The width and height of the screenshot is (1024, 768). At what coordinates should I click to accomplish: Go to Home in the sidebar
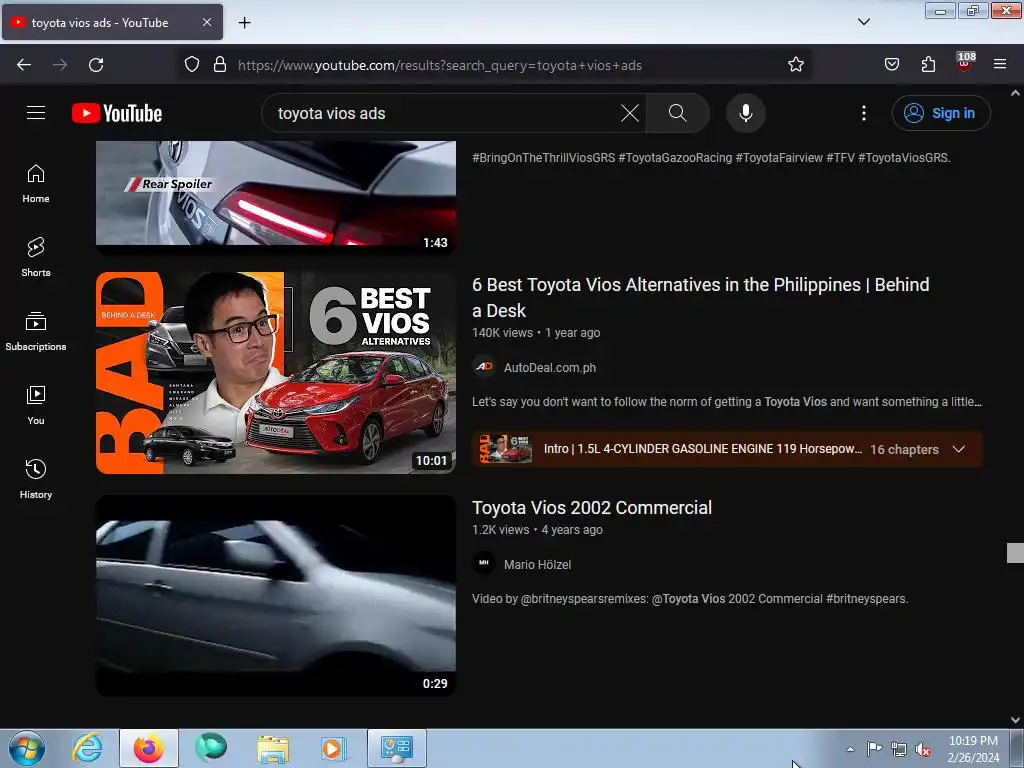[36, 184]
